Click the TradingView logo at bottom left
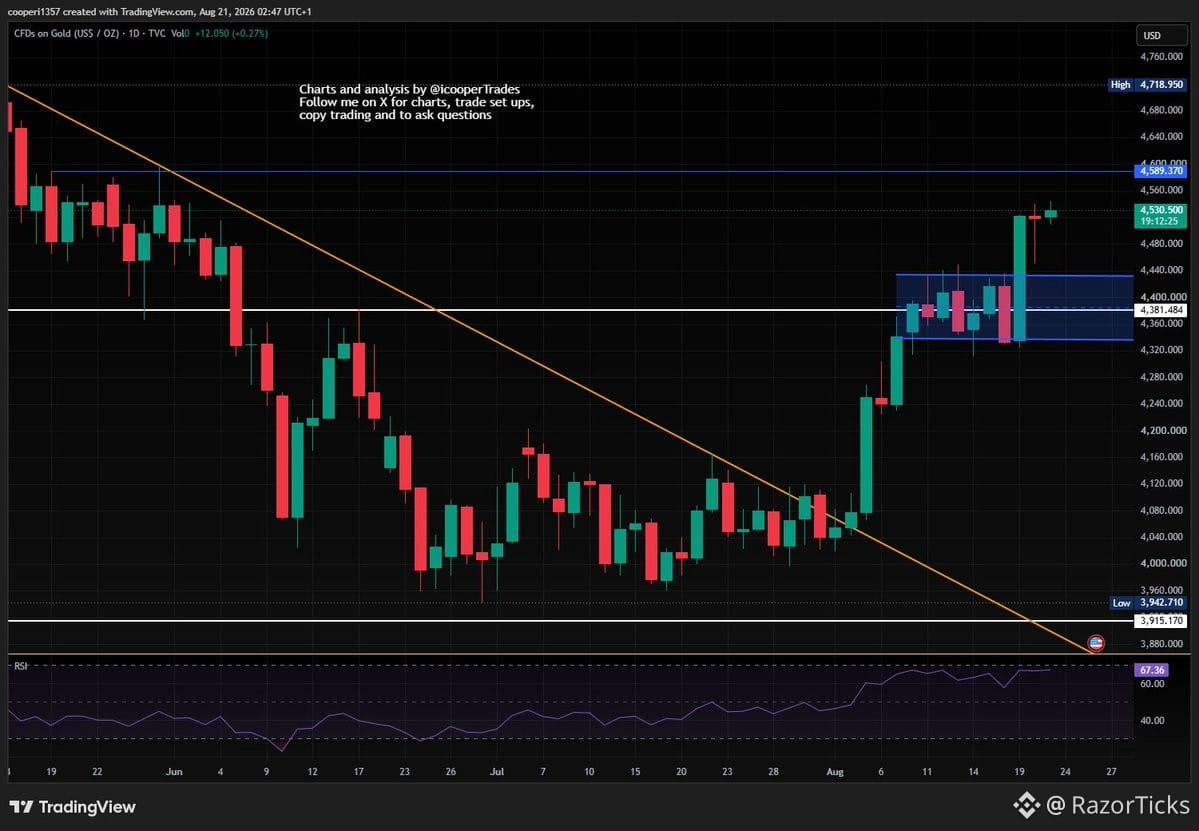The height and width of the screenshot is (831, 1199). [x=73, y=807]
